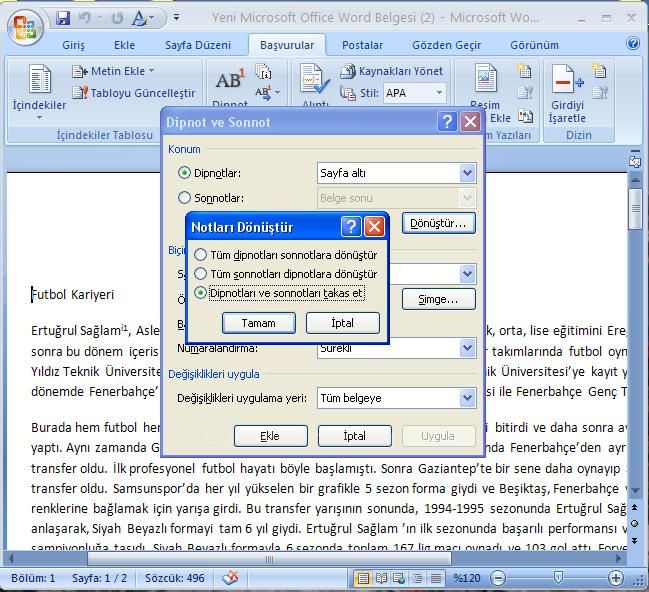The height and width of the screenshot is (592, 649).
Task: Click the vertical scrollbar thumb
Action: [x=635, y=209]
